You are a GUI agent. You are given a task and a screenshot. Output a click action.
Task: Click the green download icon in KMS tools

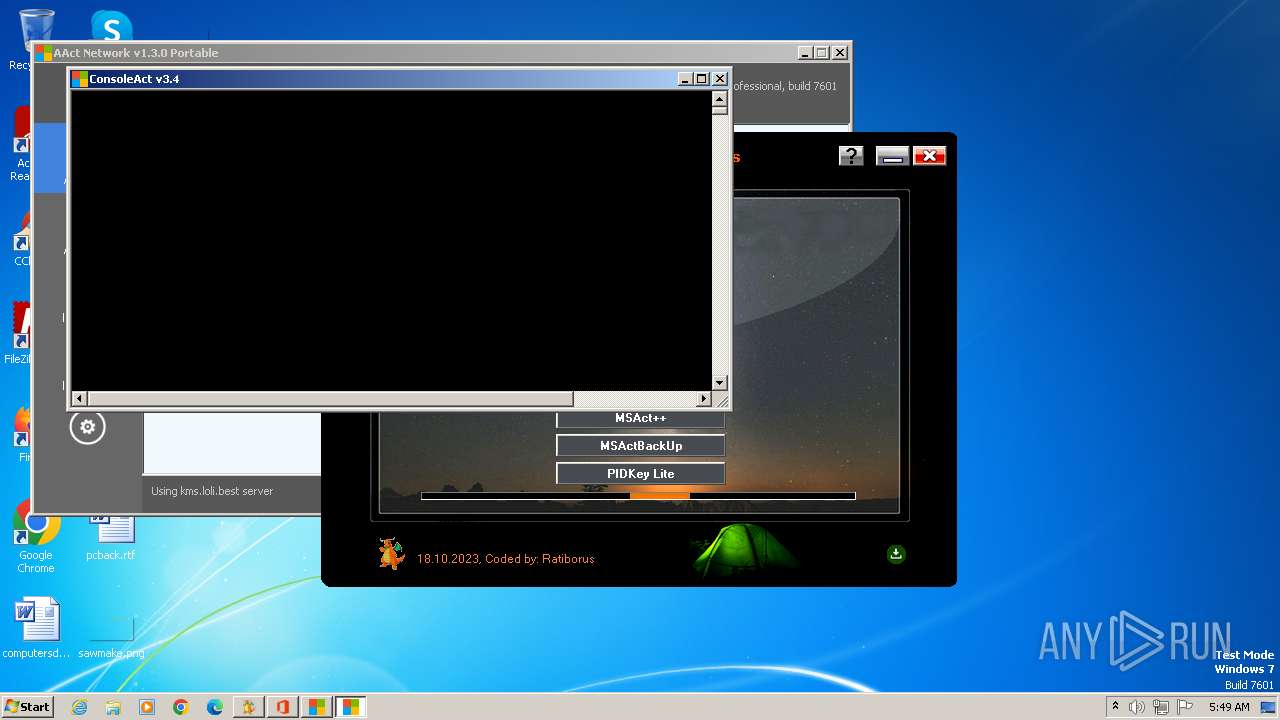coord(896,554)
